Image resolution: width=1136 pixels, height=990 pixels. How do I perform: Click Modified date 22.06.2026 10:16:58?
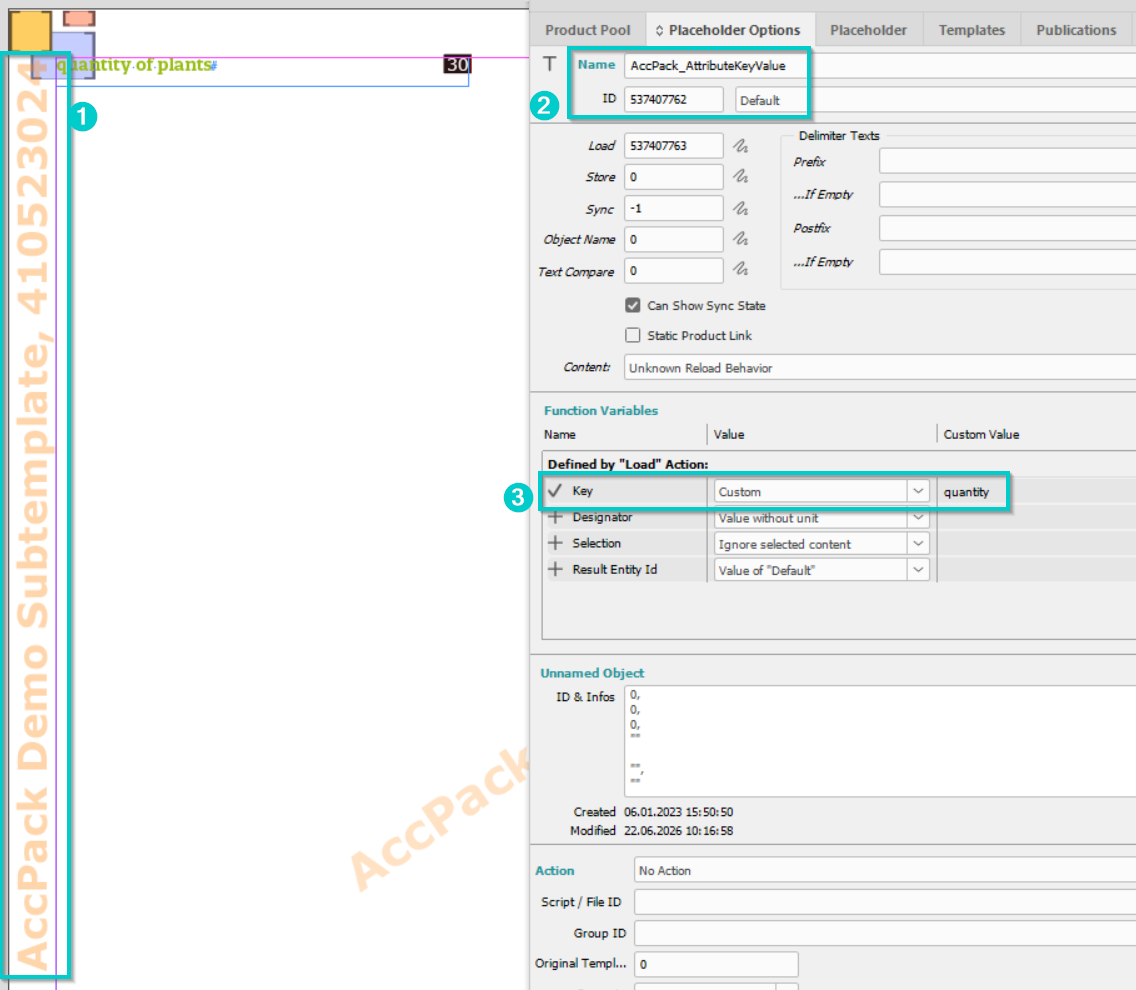click(x=678, y=831)
